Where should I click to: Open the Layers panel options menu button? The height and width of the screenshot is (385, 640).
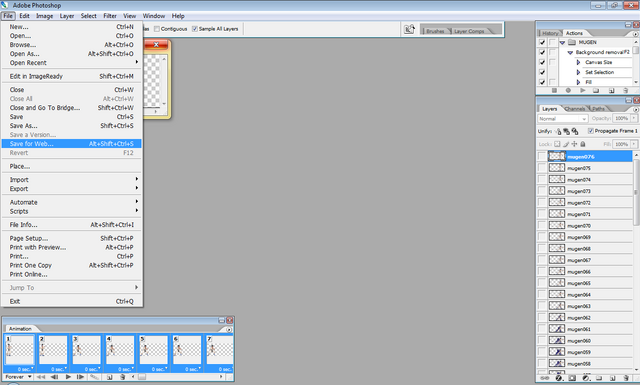(635, 109)
